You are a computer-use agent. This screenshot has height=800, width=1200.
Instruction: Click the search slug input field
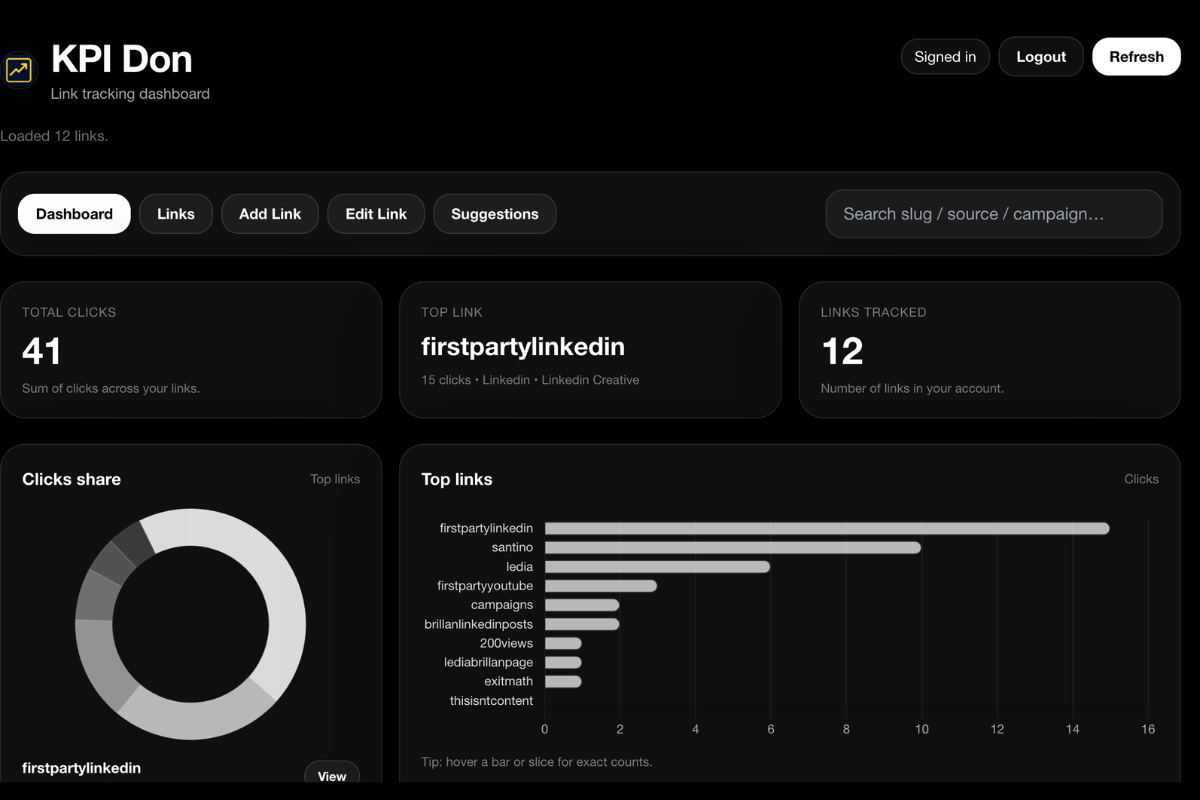pyautogui.click(x=993, y=214)
